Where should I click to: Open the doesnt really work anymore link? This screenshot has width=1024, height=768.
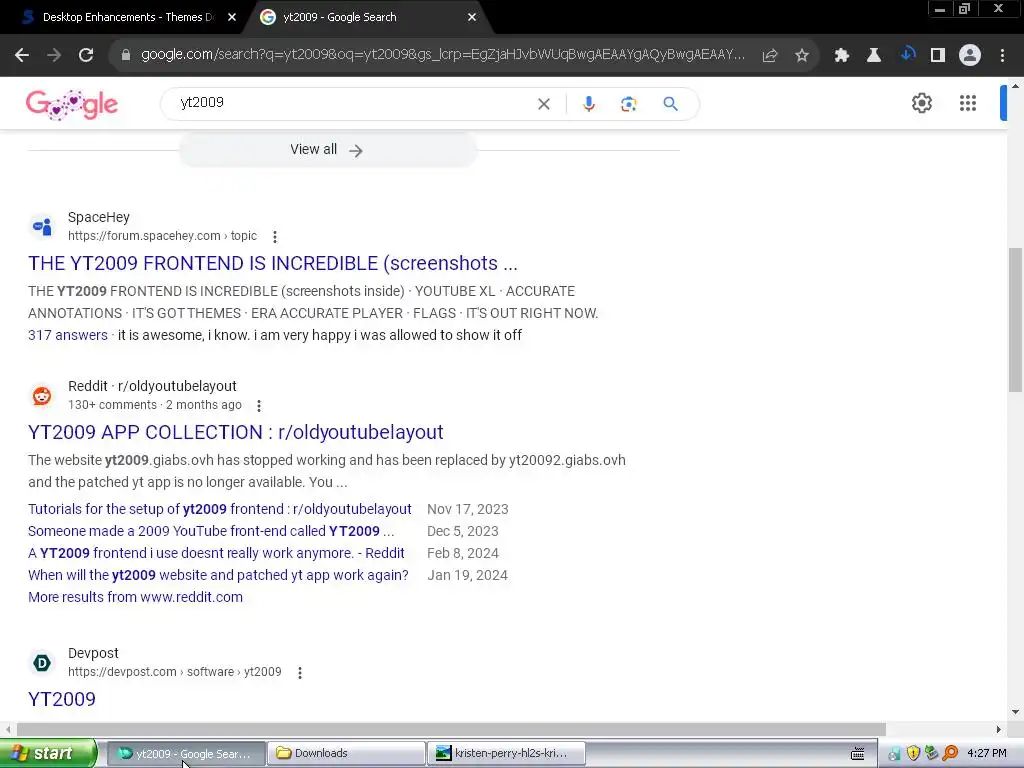[216, 553]
